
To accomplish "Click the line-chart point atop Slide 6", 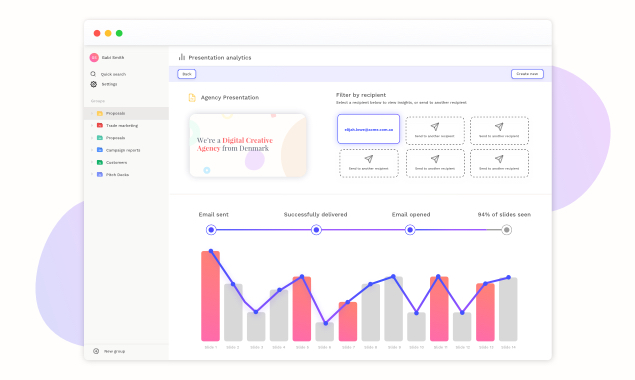I will (325, 323).
